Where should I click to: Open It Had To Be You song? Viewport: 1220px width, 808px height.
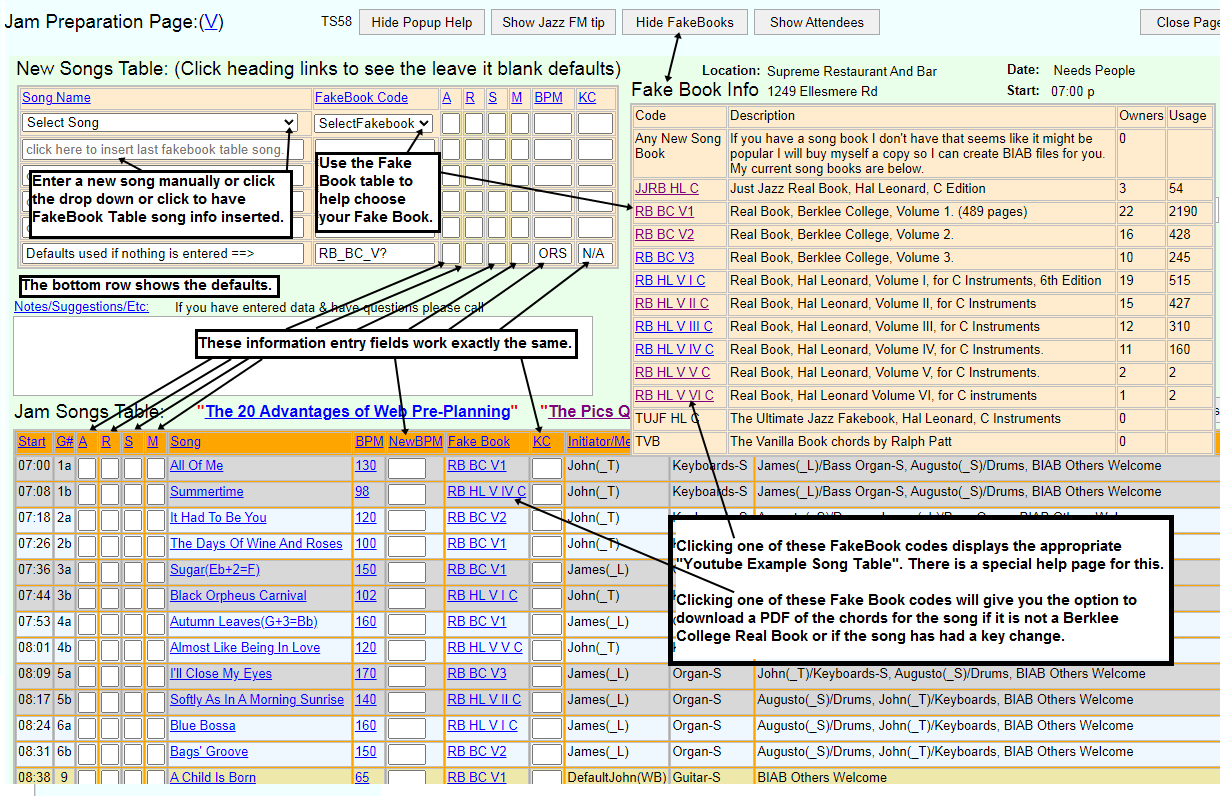(218, 518)
